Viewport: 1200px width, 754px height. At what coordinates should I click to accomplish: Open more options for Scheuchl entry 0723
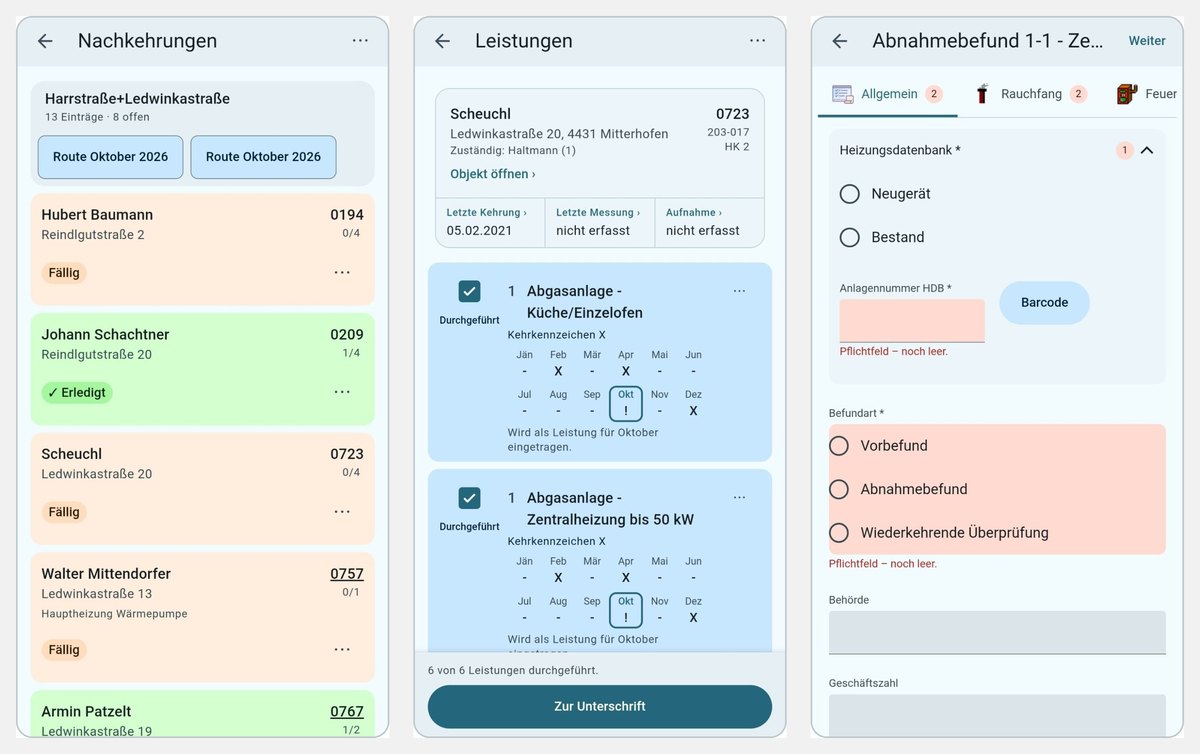click(342, 511)
